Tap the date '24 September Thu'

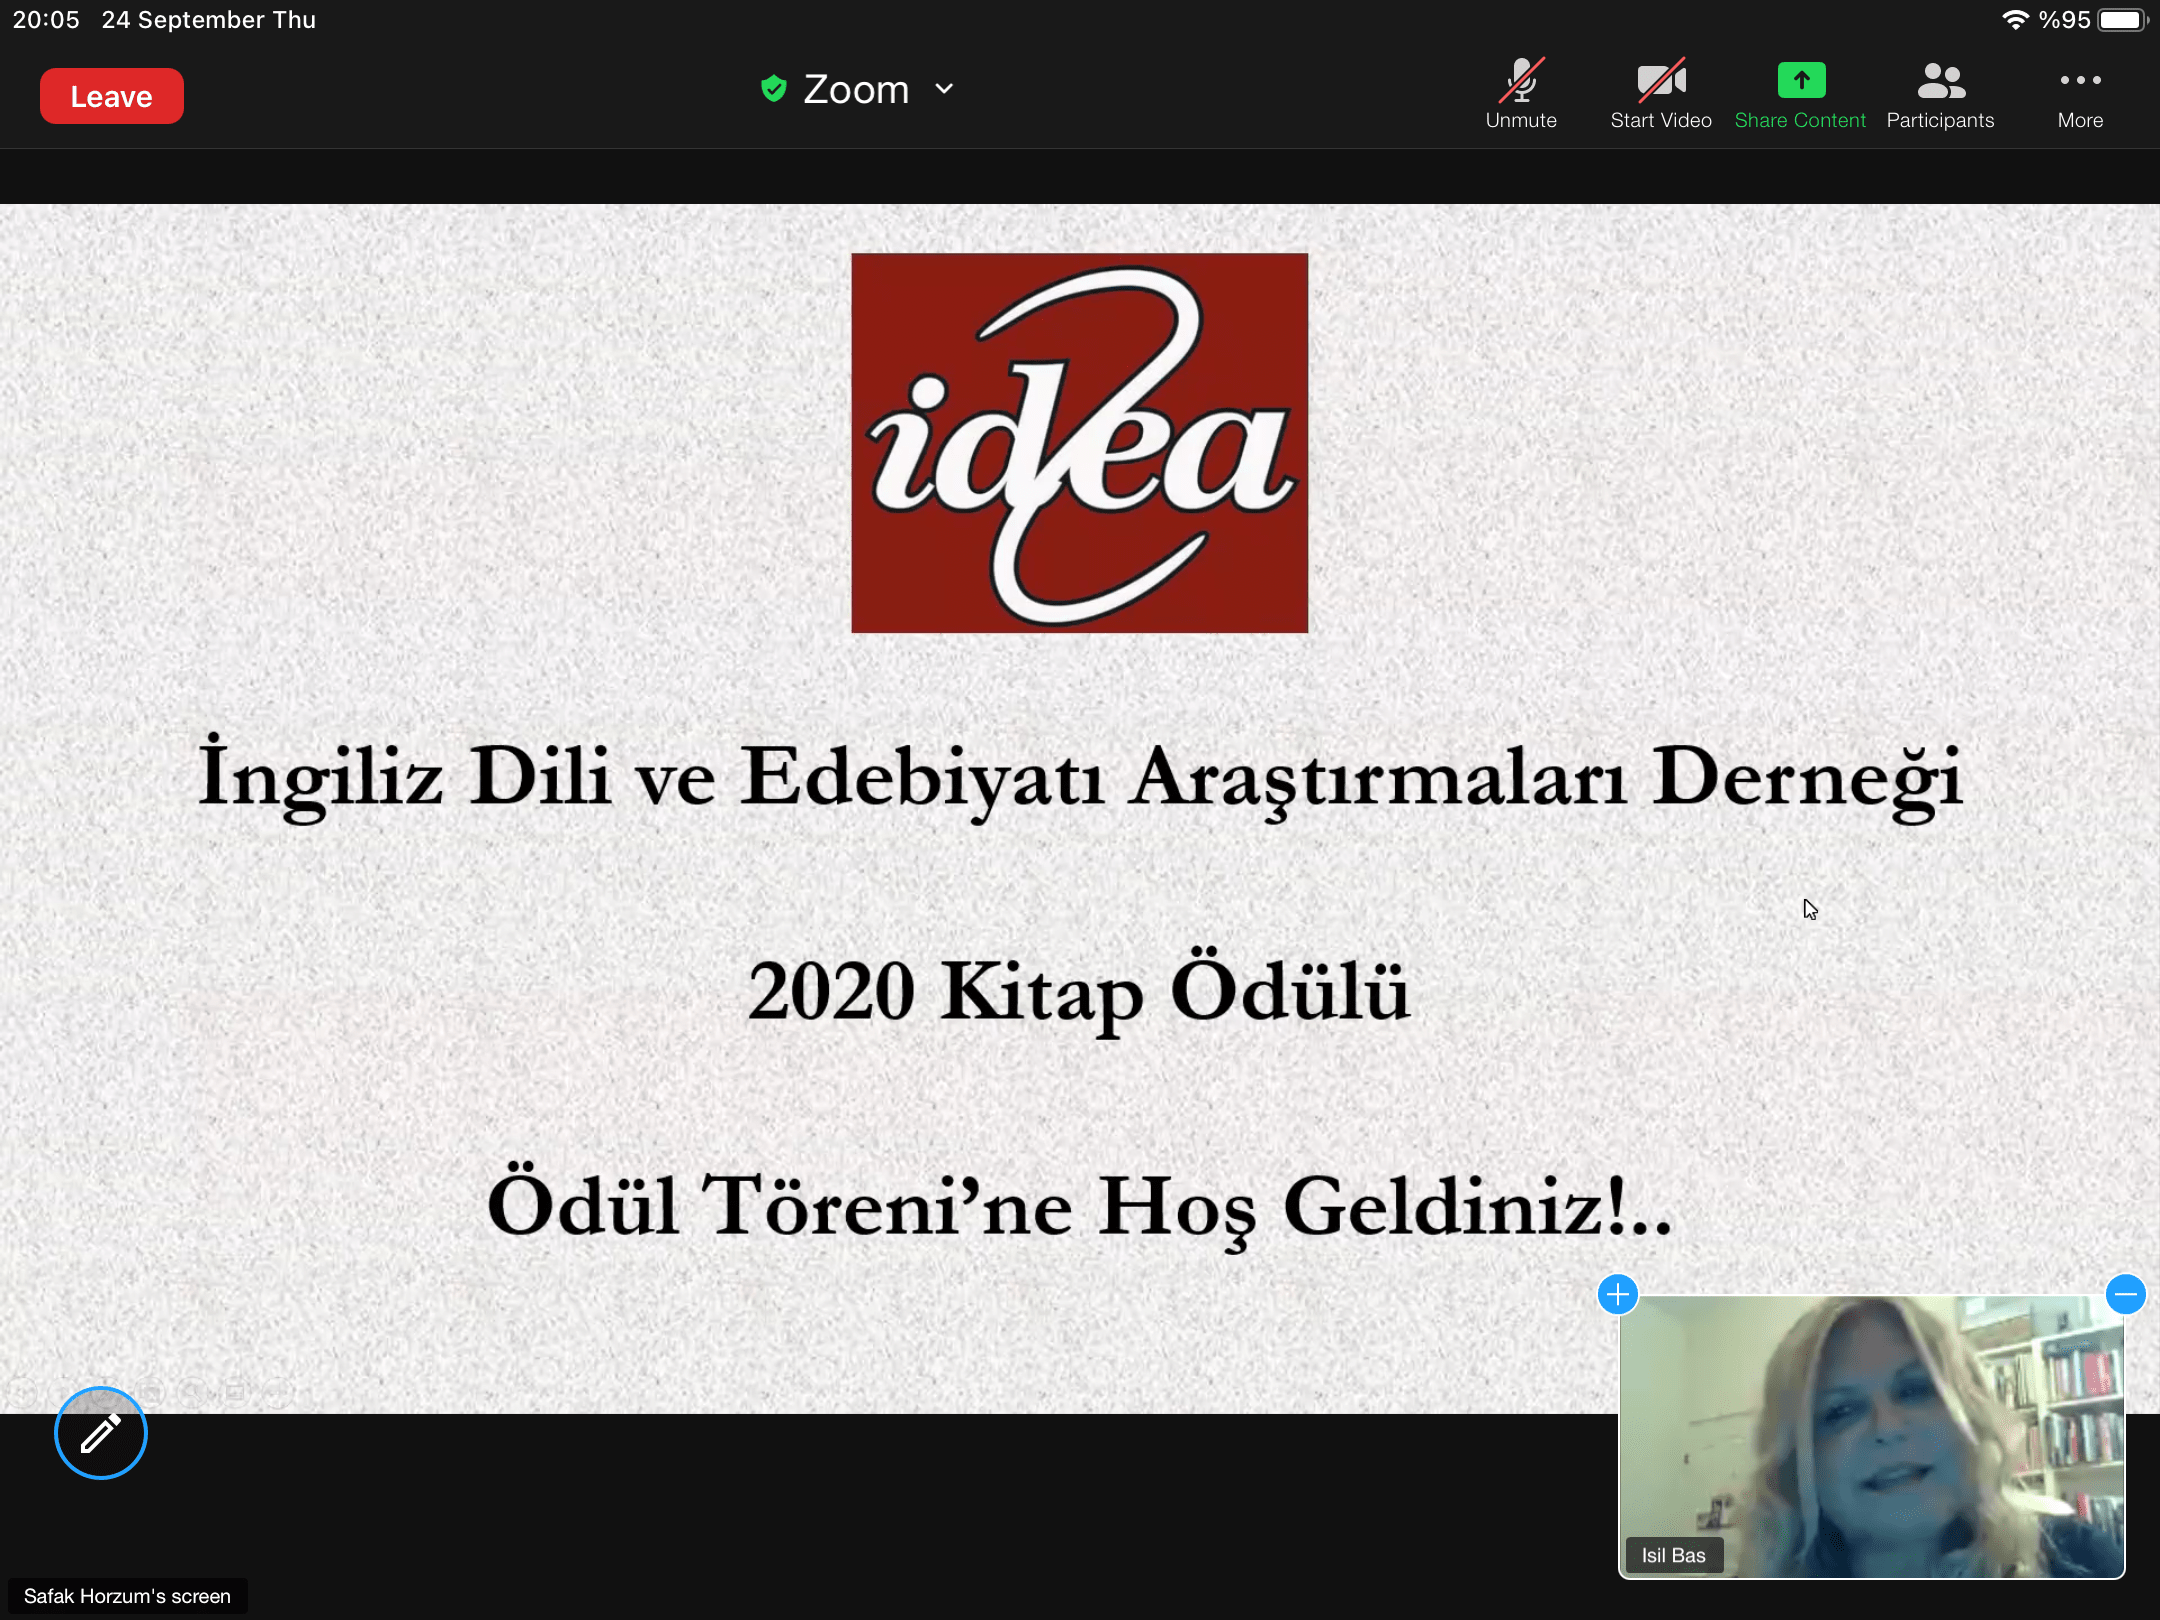point(208,20)
